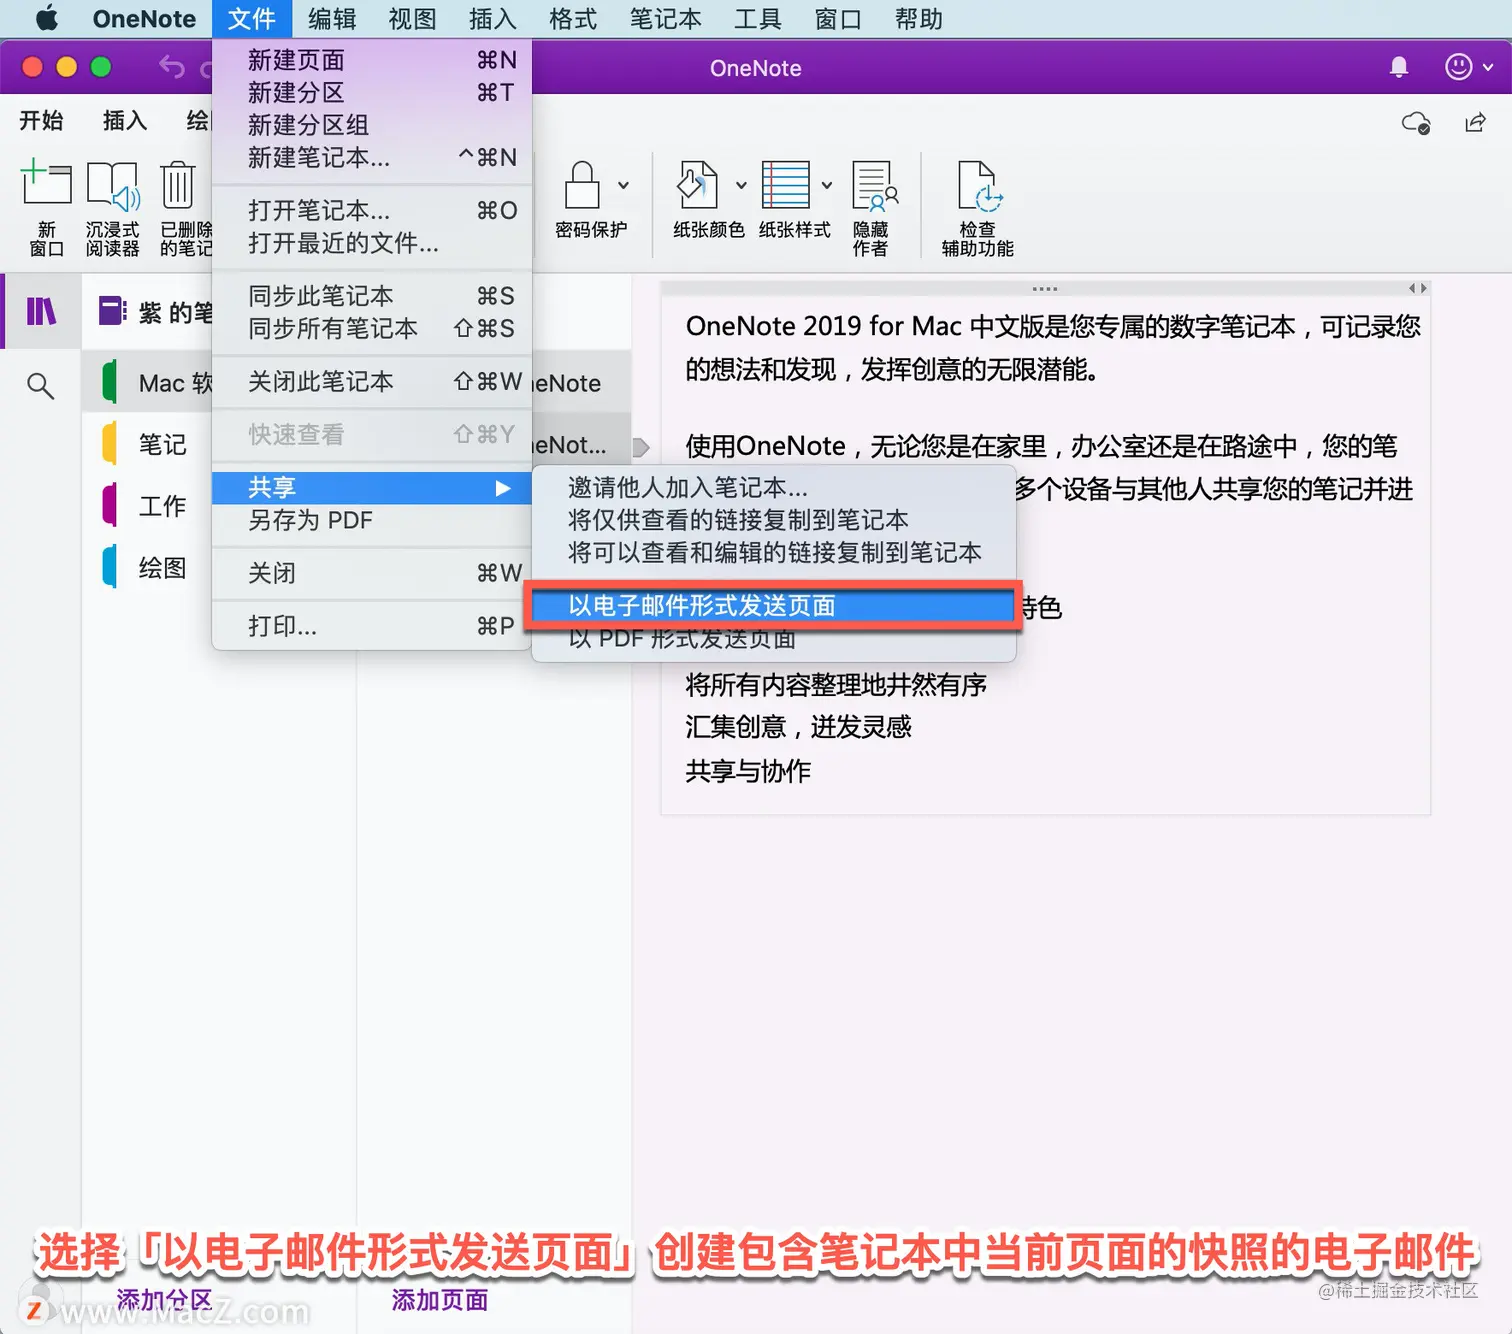This screenshot has height=1334, width=1512.
Task: Click the text 汇集创意，迸发灵感
Action: (x=798, y=727)
